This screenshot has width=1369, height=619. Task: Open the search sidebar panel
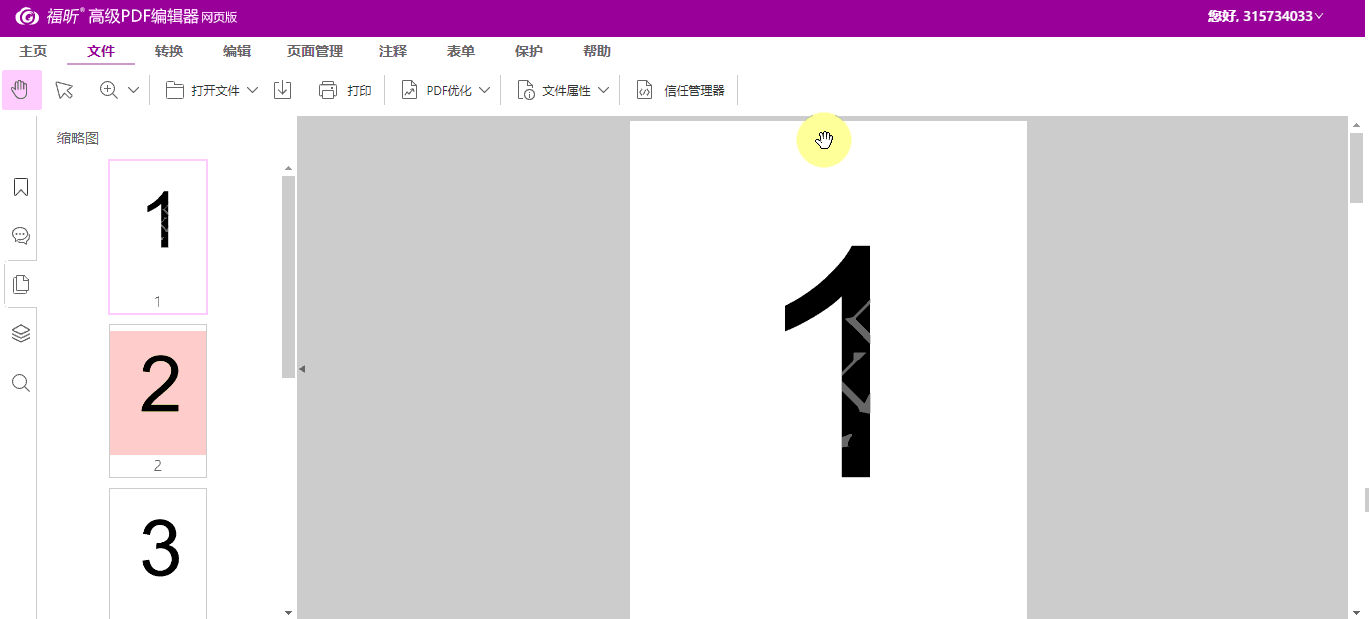click(x=20, y=383)
